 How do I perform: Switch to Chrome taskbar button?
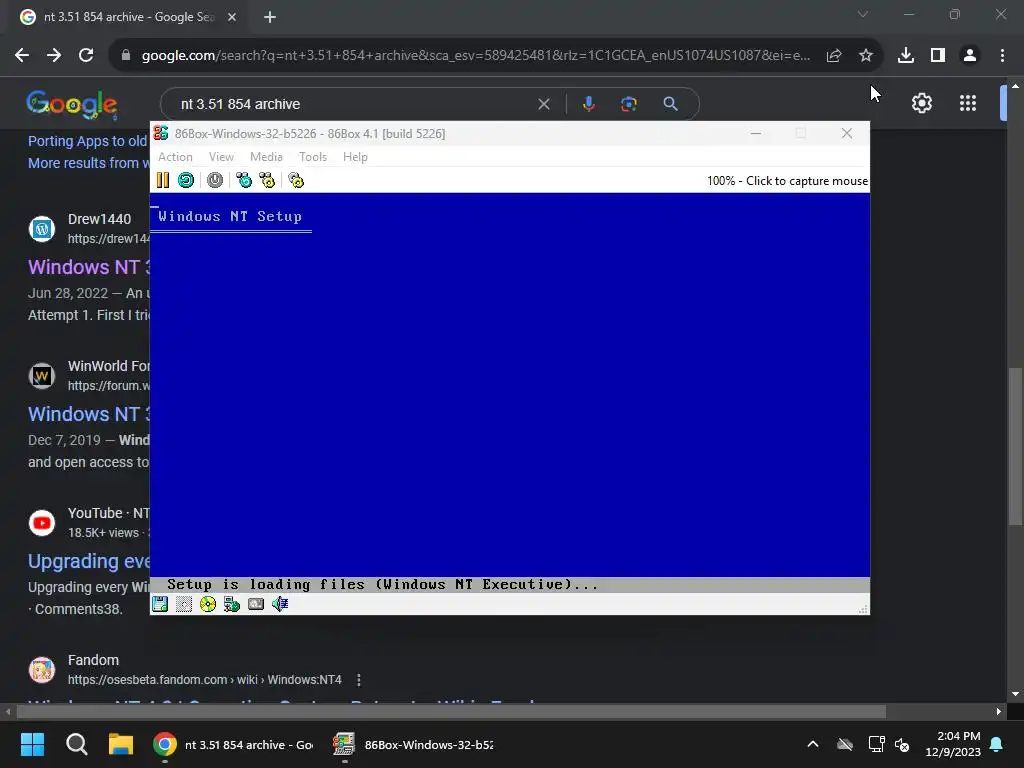[234, 744]
